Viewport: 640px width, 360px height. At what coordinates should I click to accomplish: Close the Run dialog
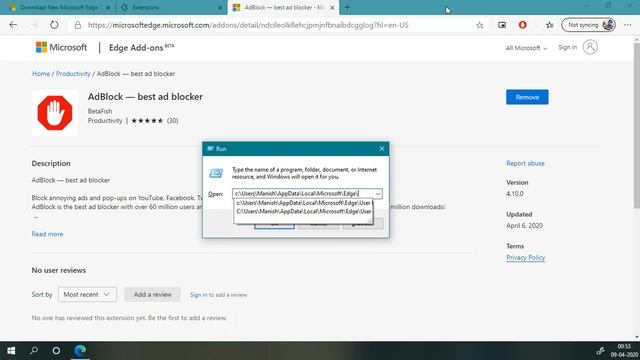[x=382, y=149]
